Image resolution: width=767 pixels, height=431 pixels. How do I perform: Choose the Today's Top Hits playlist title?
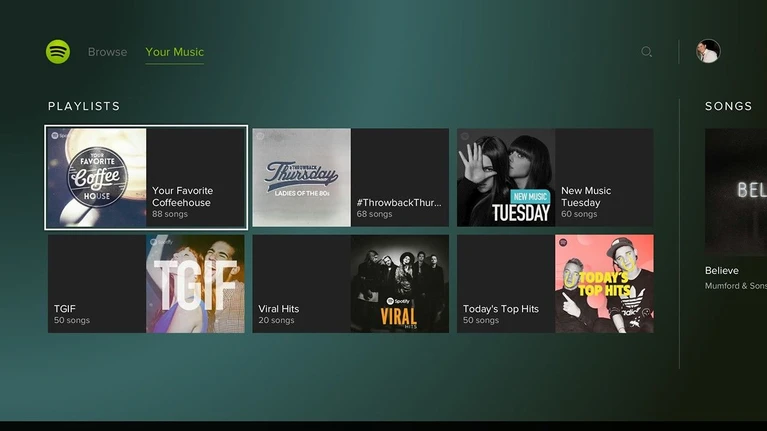pyautogui.click(x=500, y=309)
